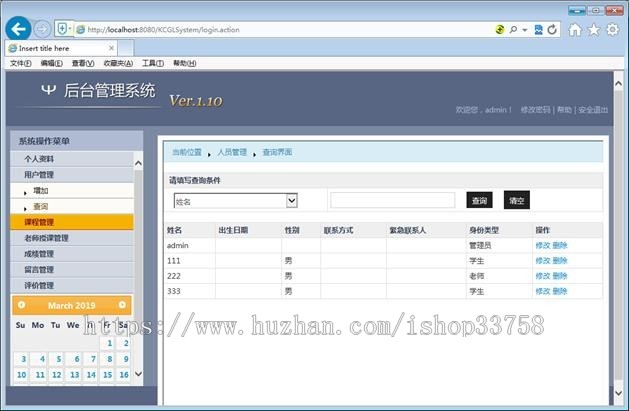Click 查询界面 breadcrumb link
This screenshot has width=629, height=411.
coord(277,152)
